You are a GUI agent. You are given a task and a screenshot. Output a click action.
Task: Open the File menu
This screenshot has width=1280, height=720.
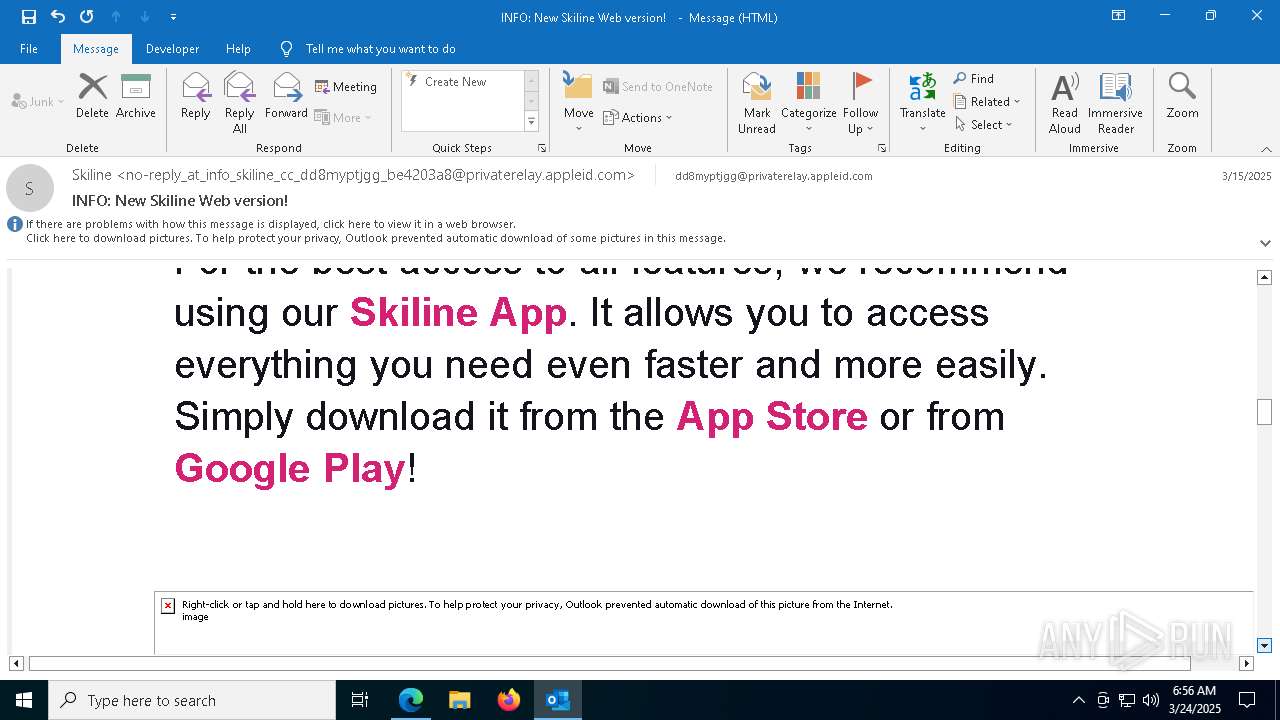click(x=29, y=48)
